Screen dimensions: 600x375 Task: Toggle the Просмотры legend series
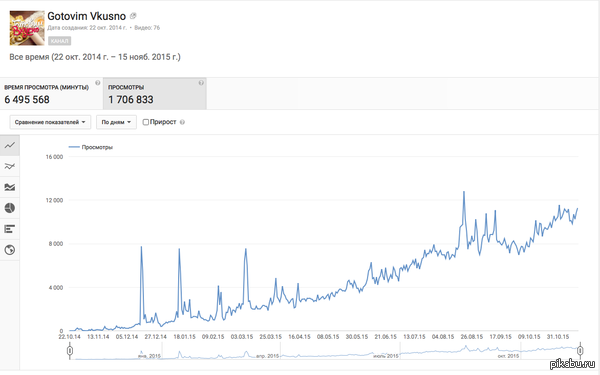coord(91,147)
